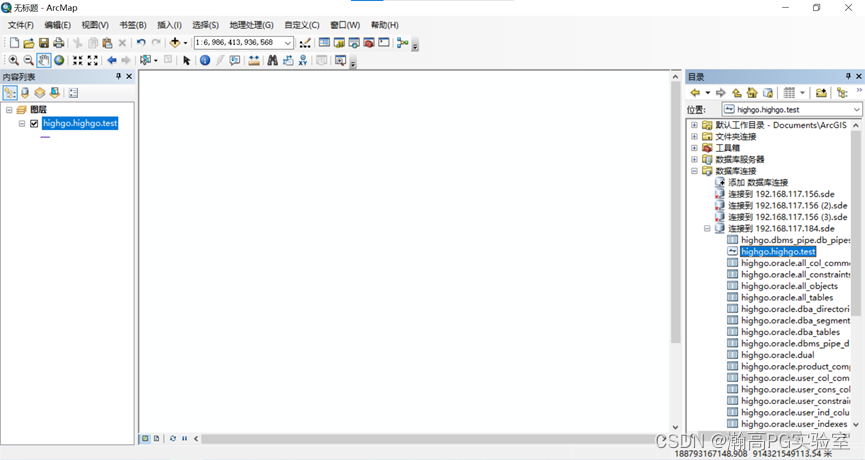Undo the last action
Image resolution: width=865 pixels, height=460 pixels.
[x=141, y=43]
